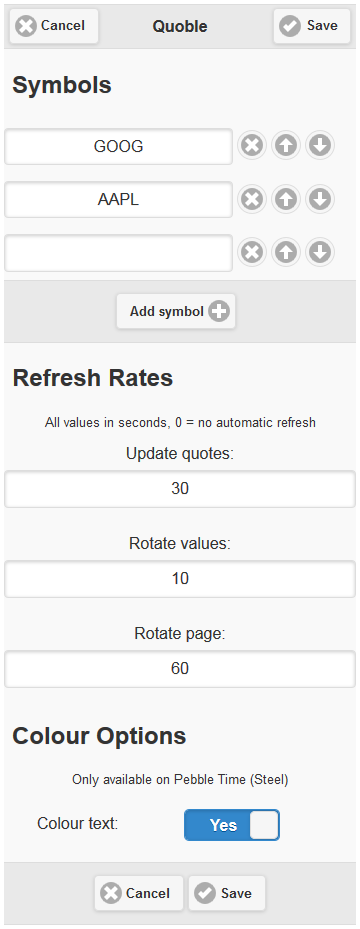Select the empty symbol input field
The image size is (360, 929).
click(x=118, y=253)
